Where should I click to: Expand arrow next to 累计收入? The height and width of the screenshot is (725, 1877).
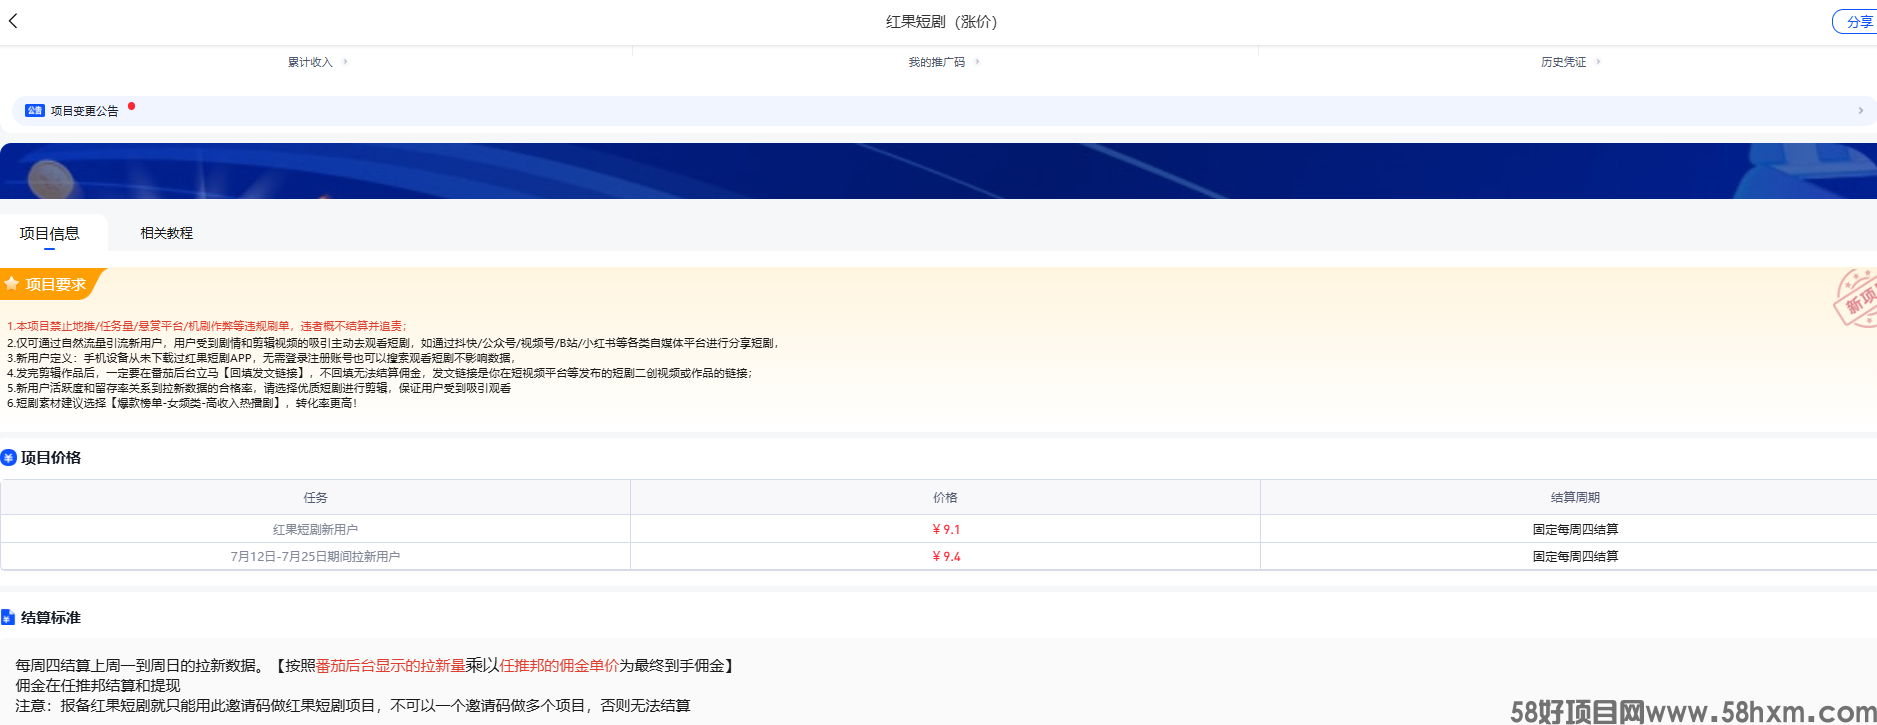tap(345, 62)
